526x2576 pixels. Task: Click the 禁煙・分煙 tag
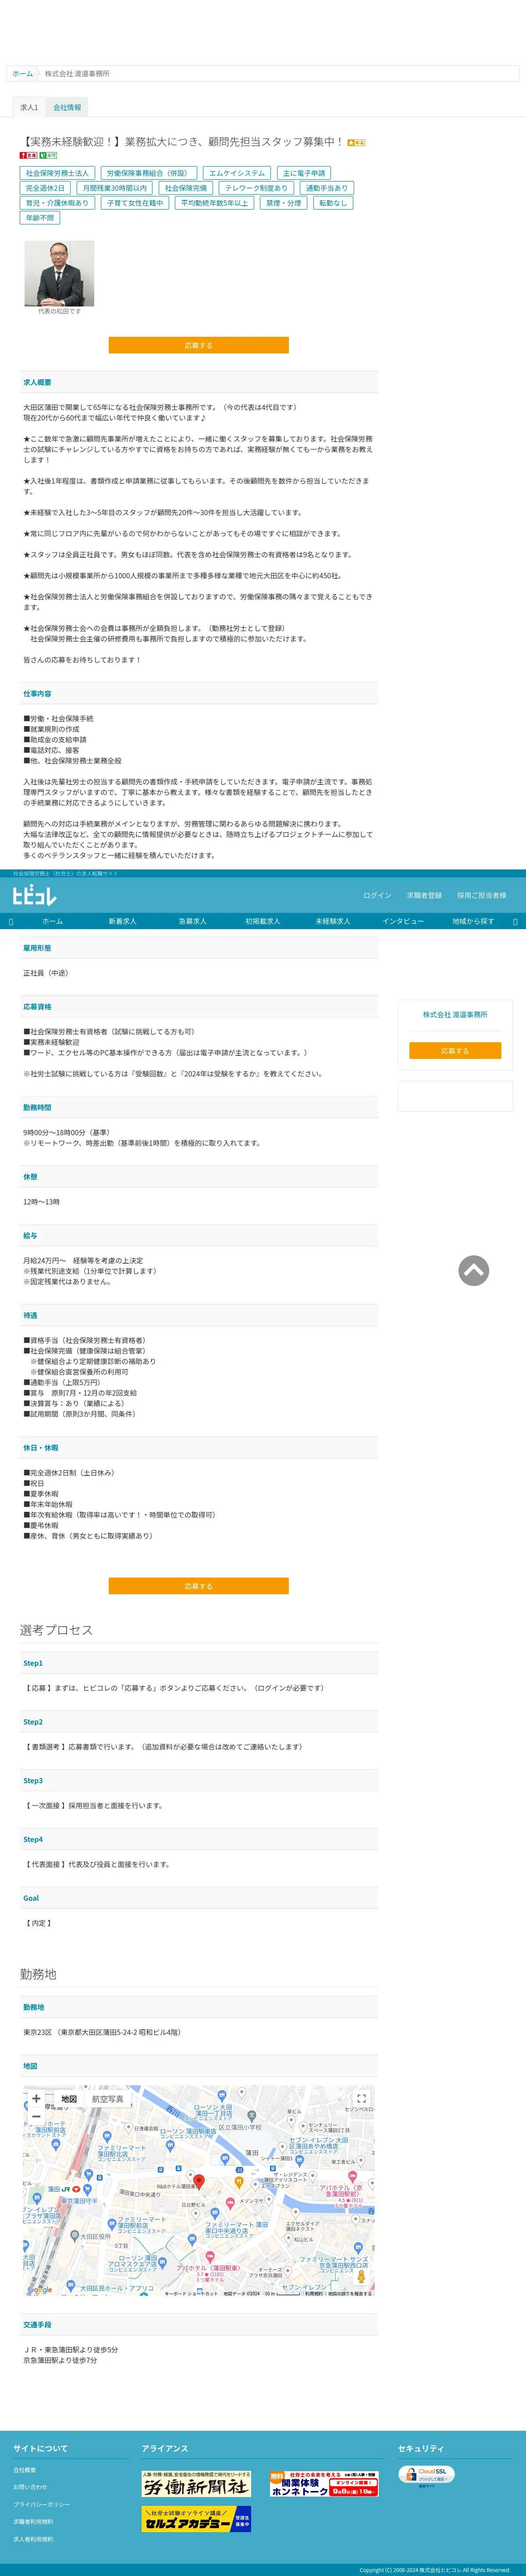coord(284,203)
